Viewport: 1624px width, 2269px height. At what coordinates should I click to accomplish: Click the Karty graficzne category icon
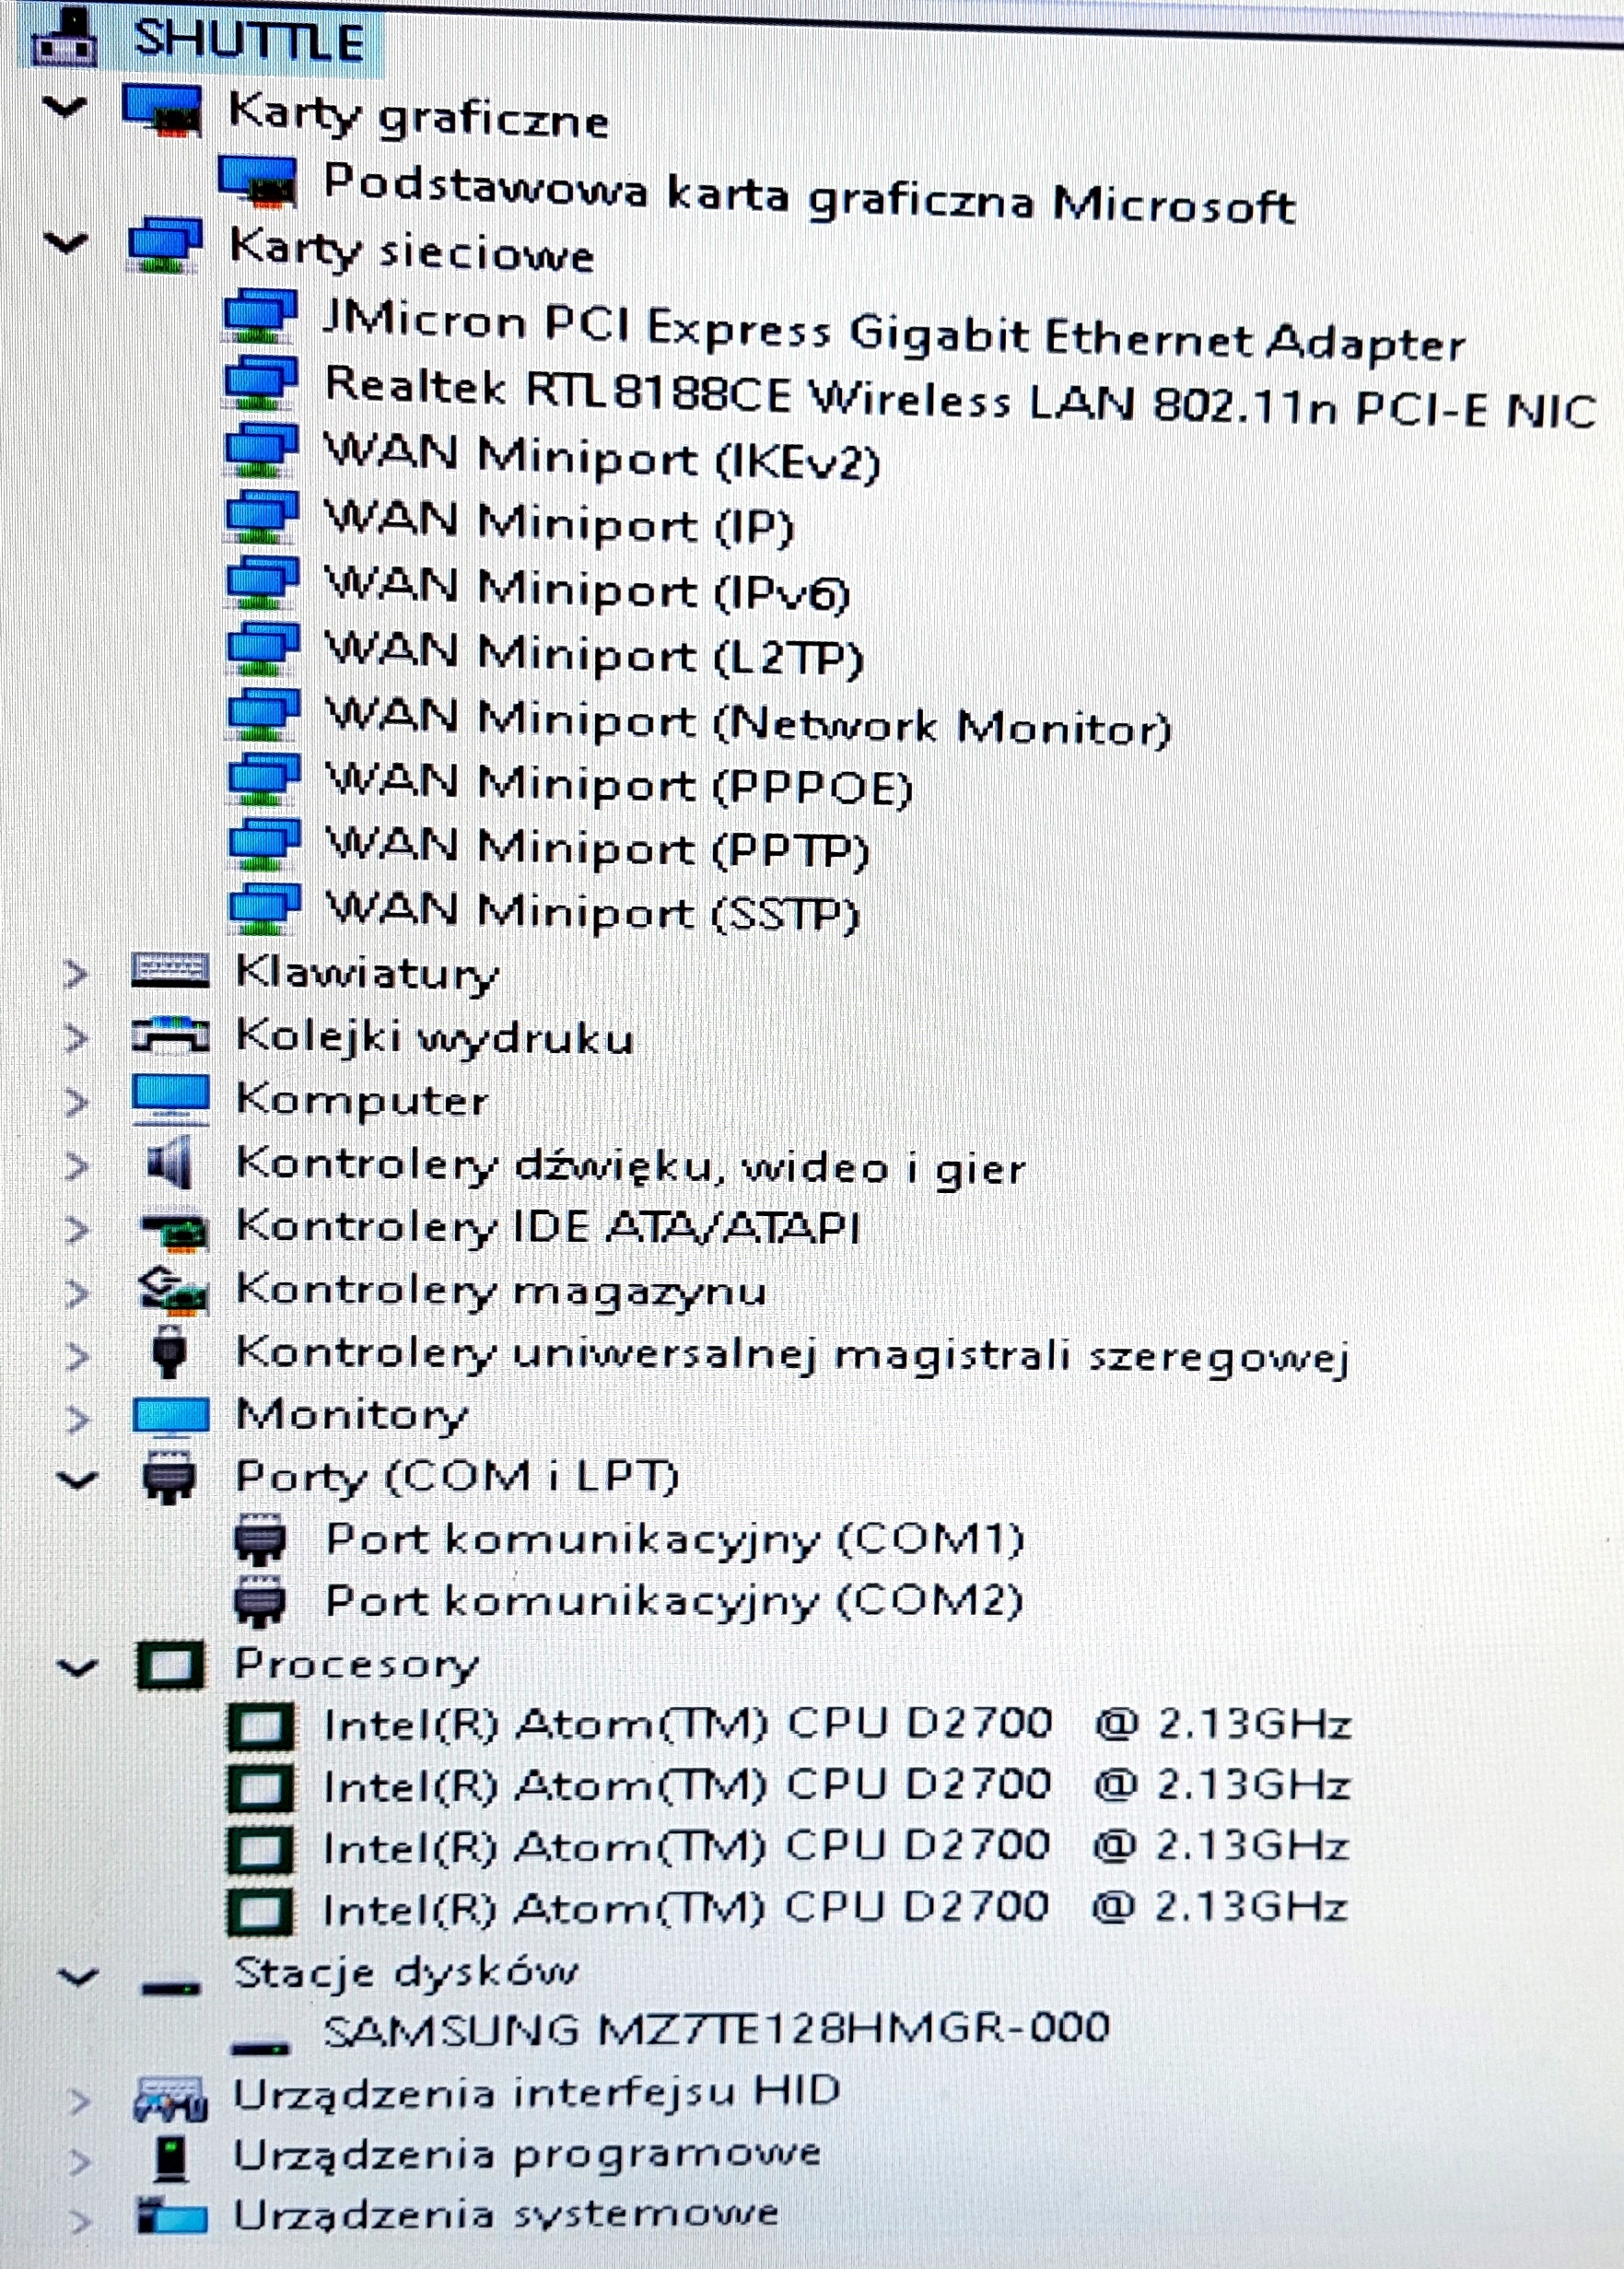point(161,110)
